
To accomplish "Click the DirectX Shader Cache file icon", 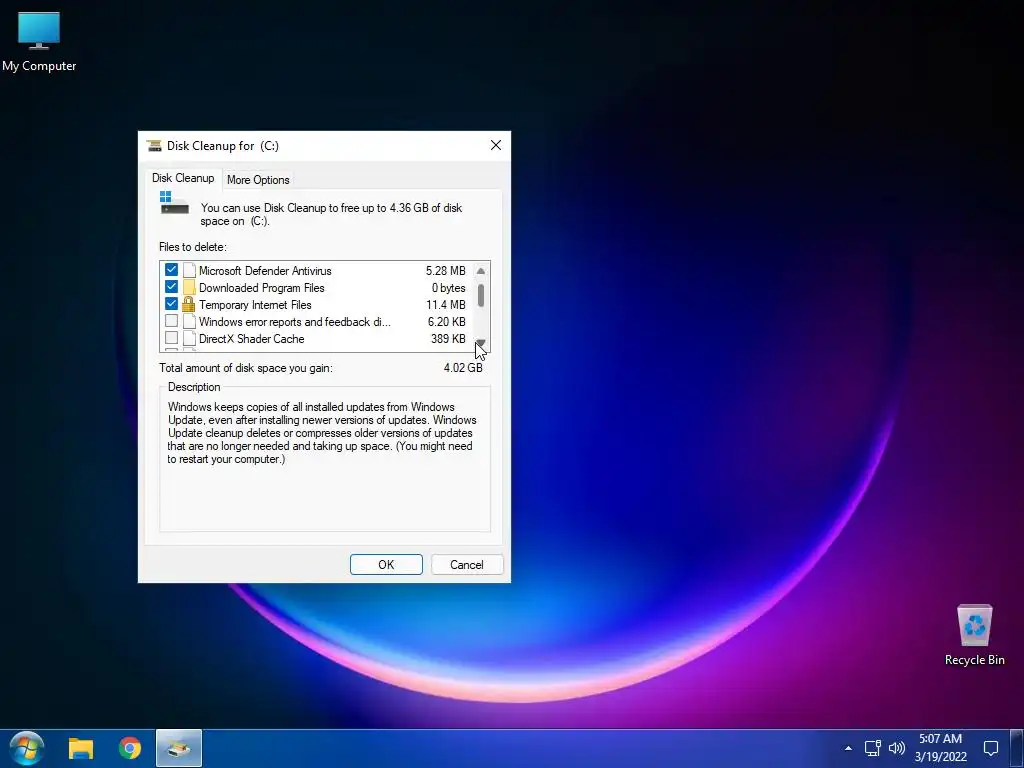I will [x=189, y=338].
